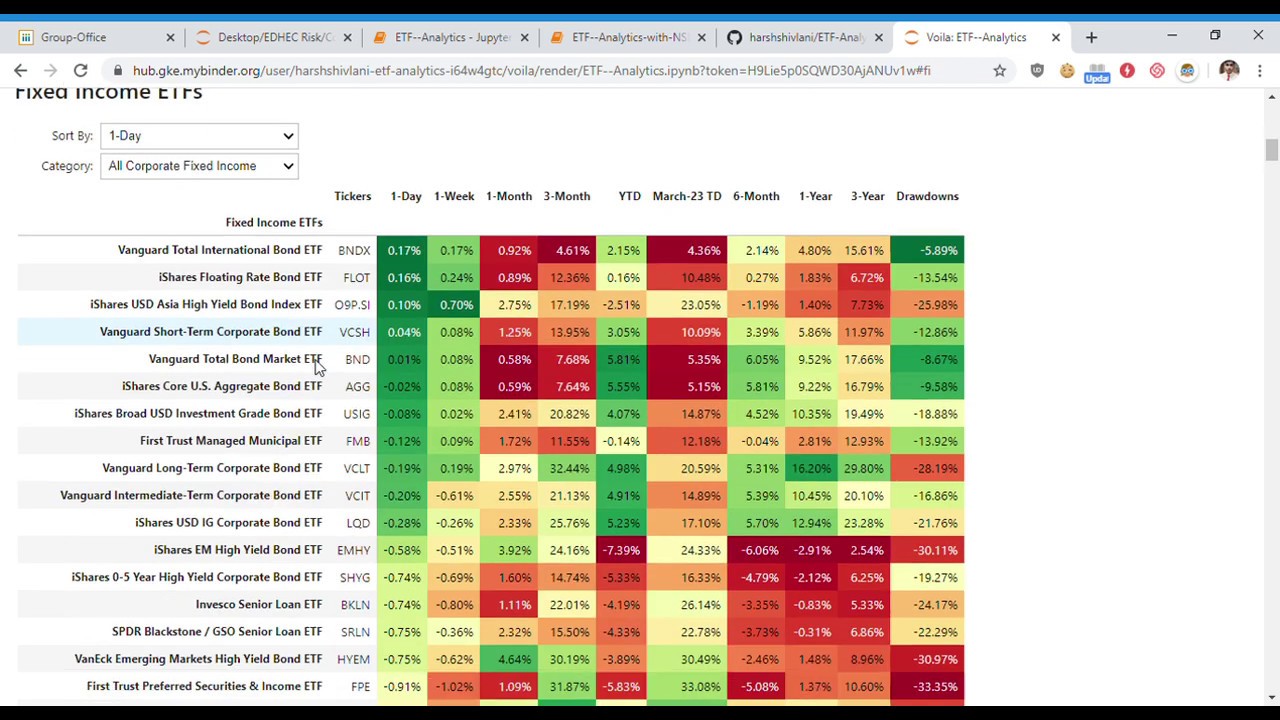Click the 1-Month column header
The image size is (1280, 720).
tap(509, 196)
